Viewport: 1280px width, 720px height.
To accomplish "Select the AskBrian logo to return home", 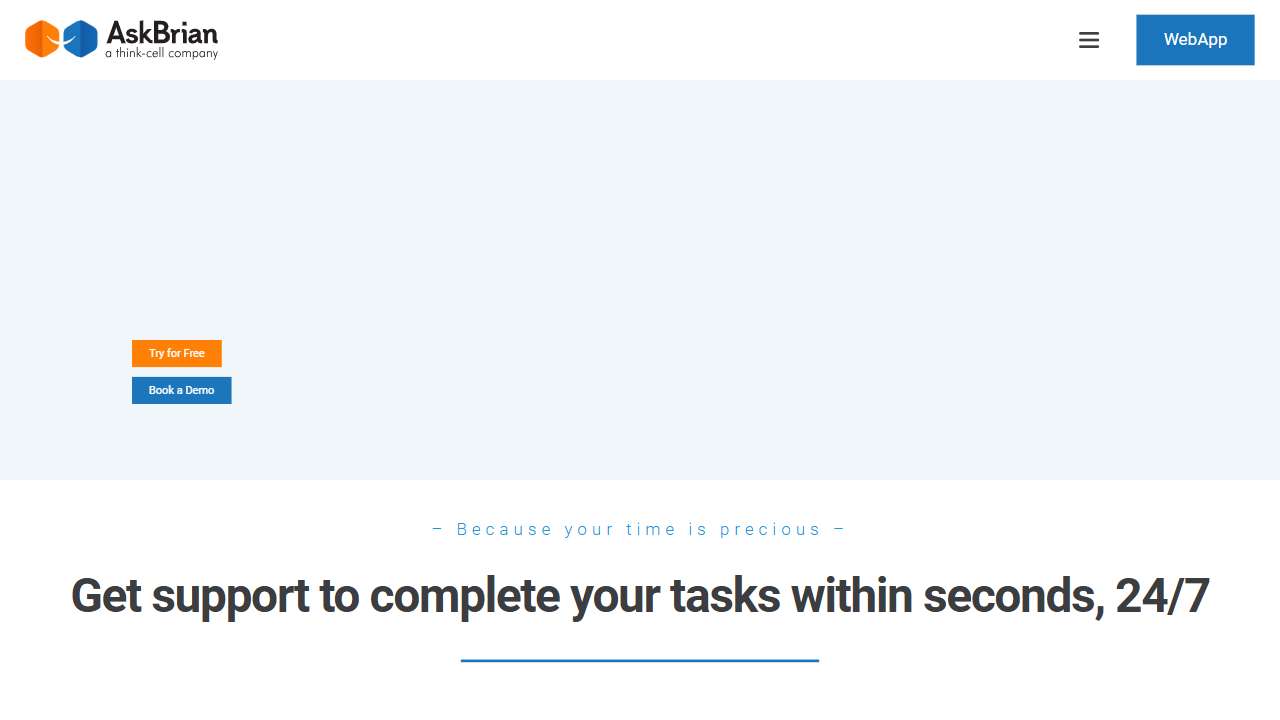I will 120,38.
